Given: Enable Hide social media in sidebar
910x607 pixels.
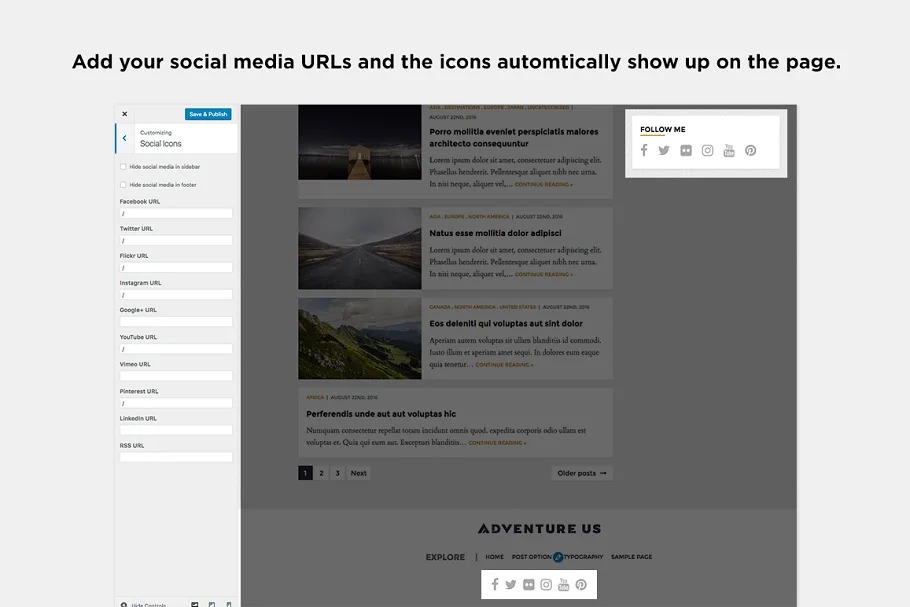Looking at the screenshot, I should click(123, 167).
